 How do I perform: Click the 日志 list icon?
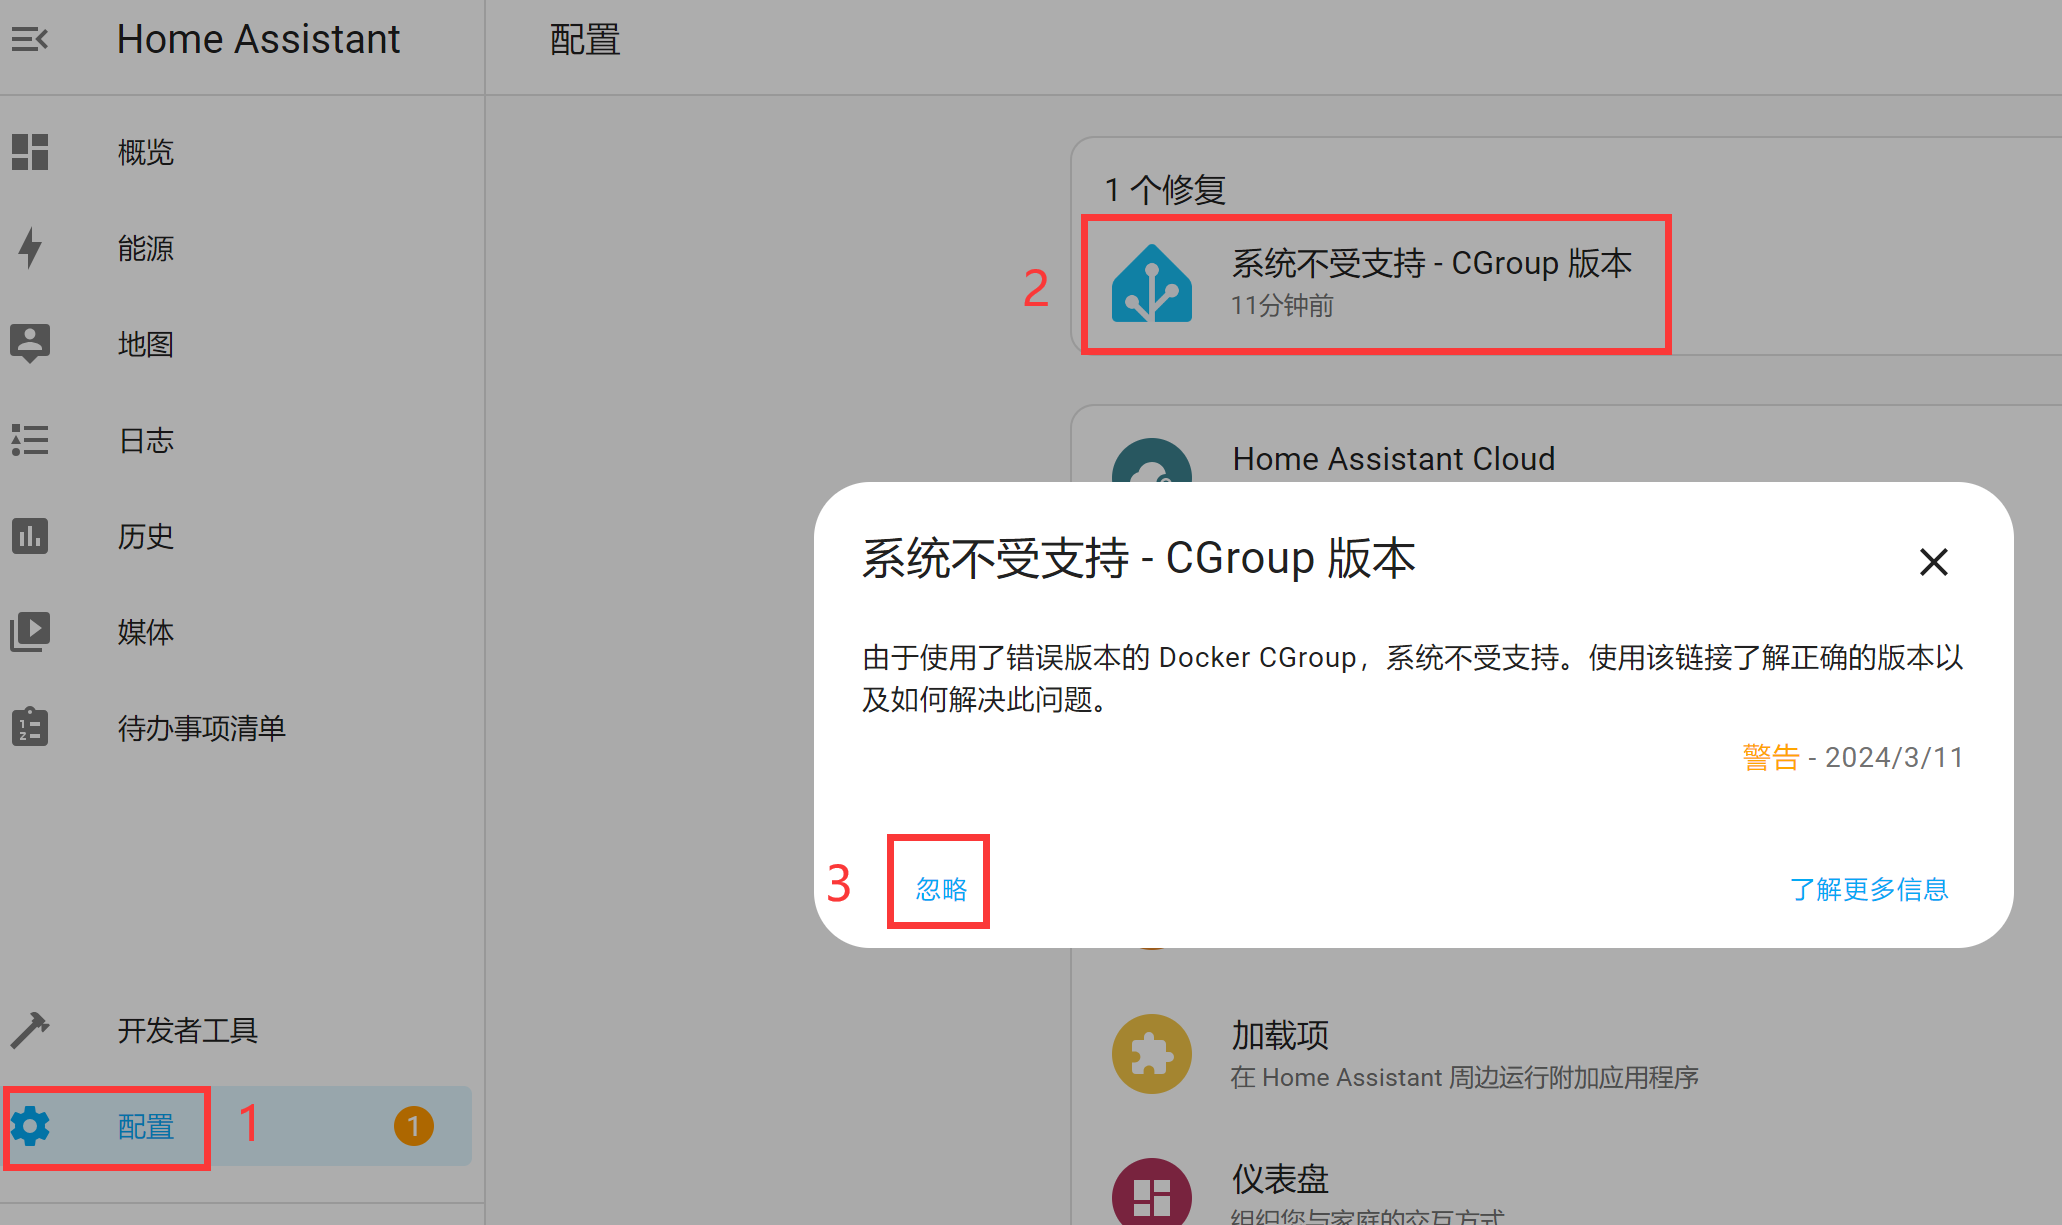tap(30, 440)
